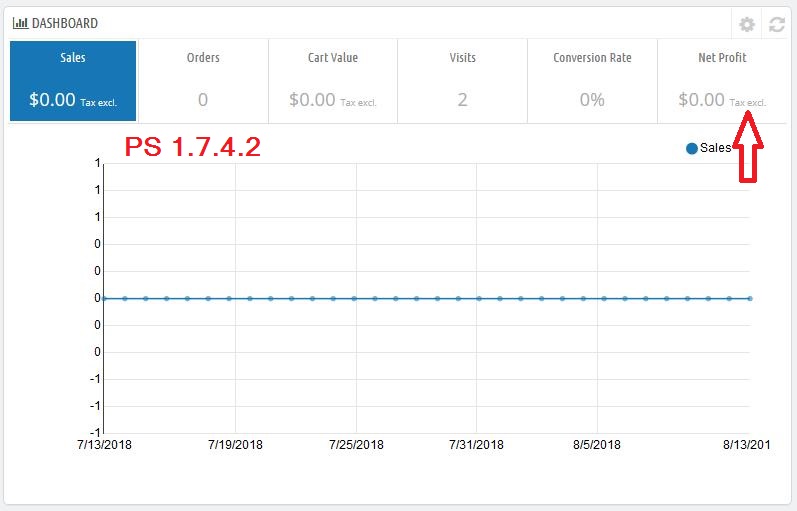Select the Sales KPI tab
797x511 pixels.
pos(73,80)
